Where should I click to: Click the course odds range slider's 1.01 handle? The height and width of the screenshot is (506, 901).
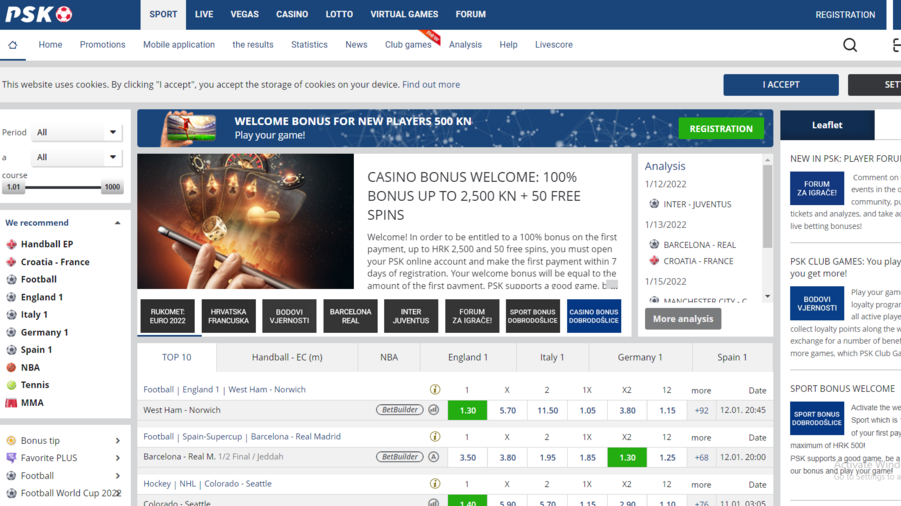[13, 187]
